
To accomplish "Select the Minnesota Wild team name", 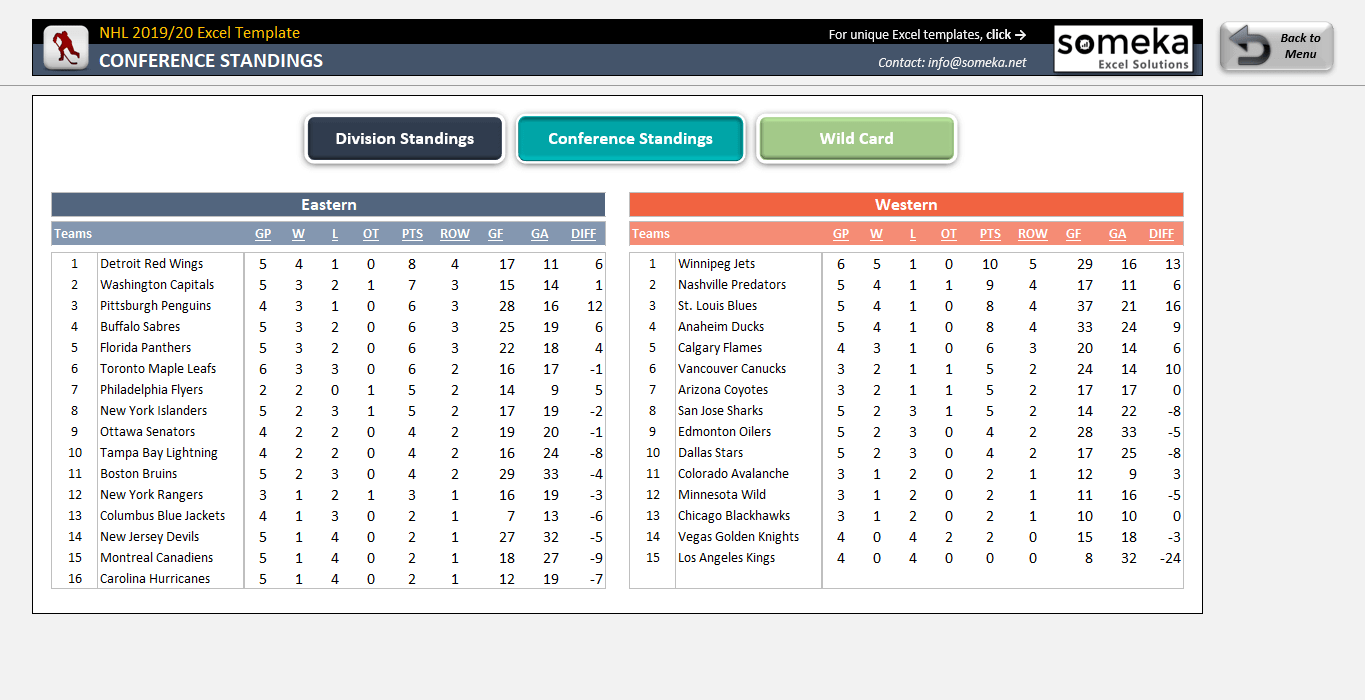I will (x=722, y=495).
